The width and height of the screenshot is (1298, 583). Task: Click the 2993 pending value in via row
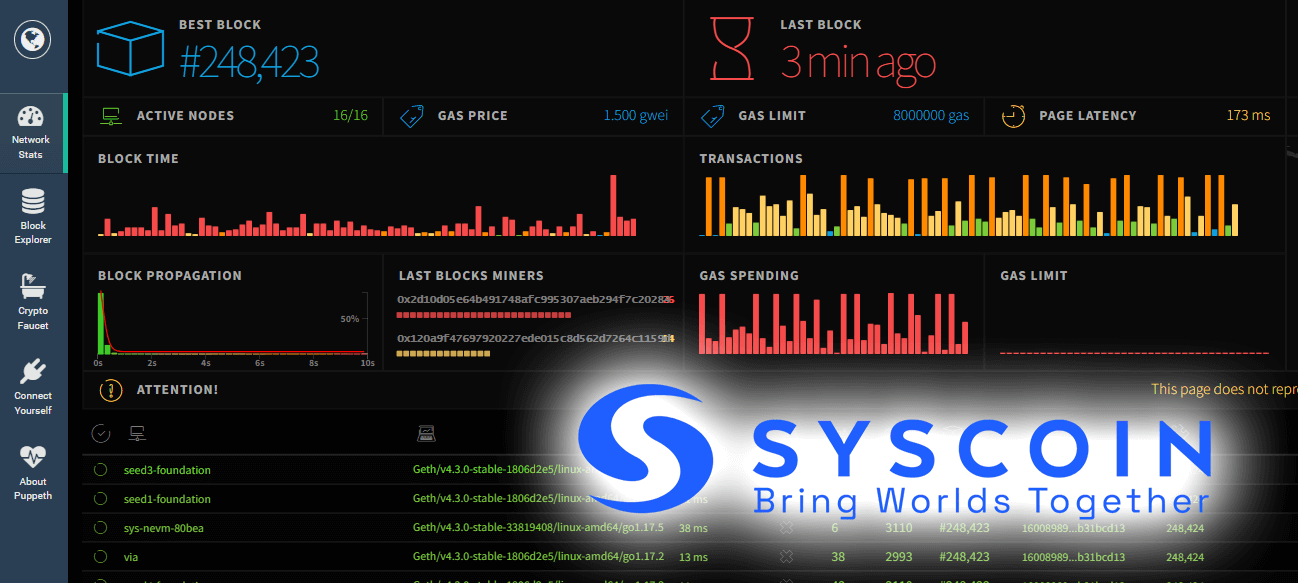pos(898,557)
